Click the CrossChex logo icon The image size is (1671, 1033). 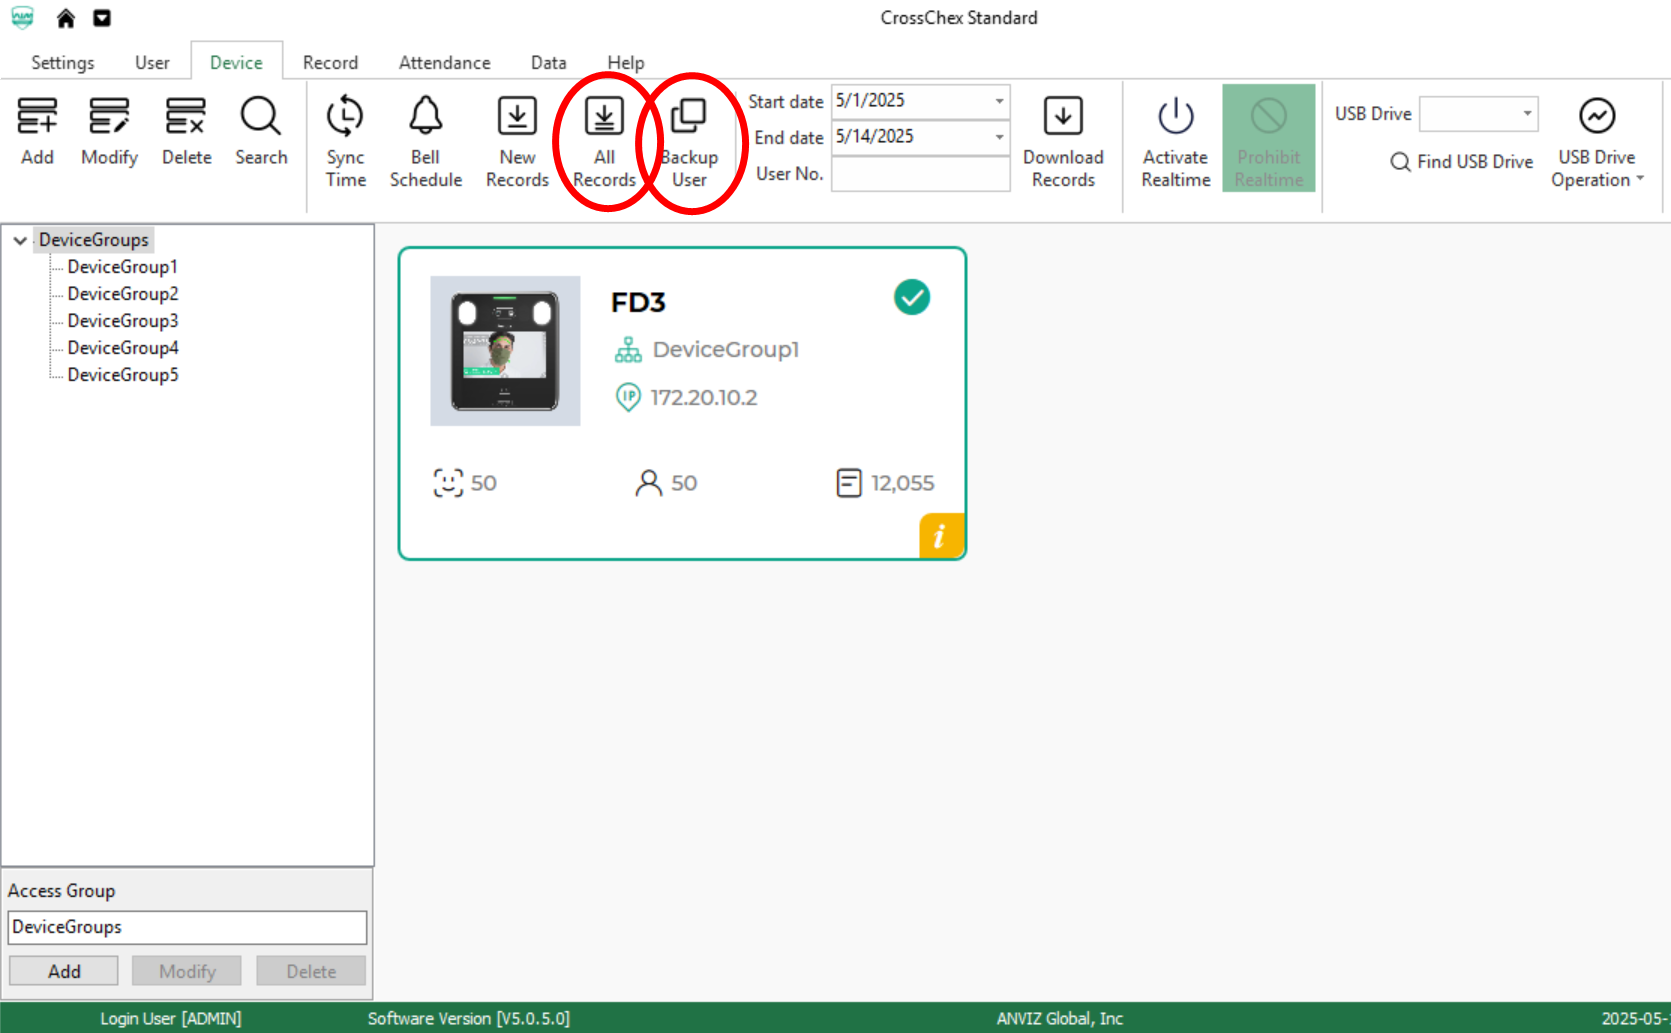(x=22, y=18)
